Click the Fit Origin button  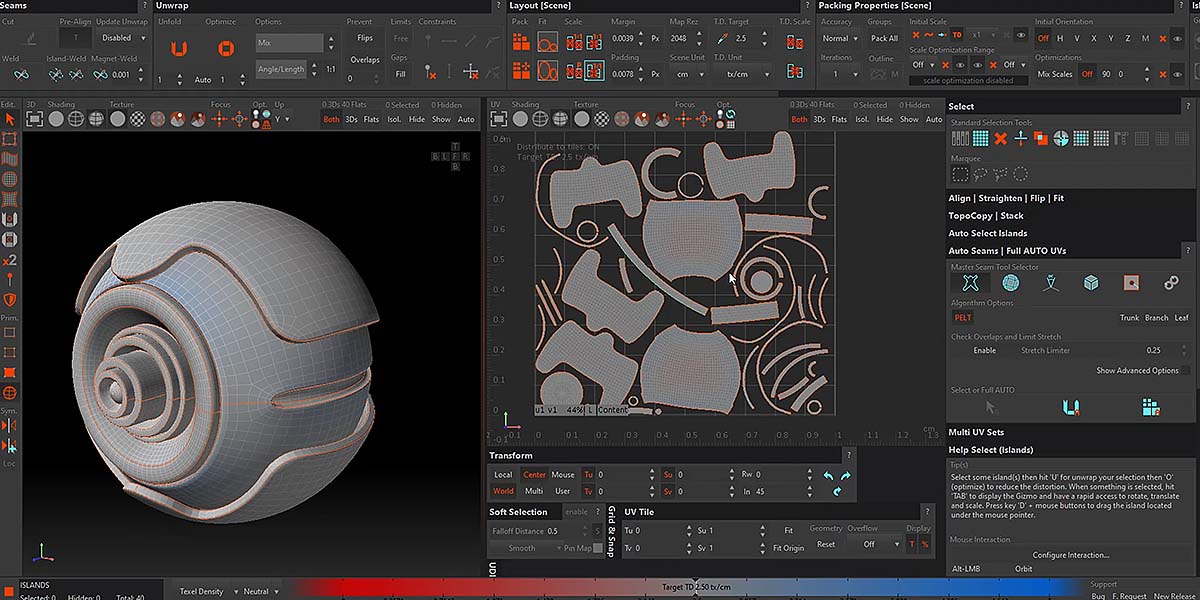(x=788, y=548)
